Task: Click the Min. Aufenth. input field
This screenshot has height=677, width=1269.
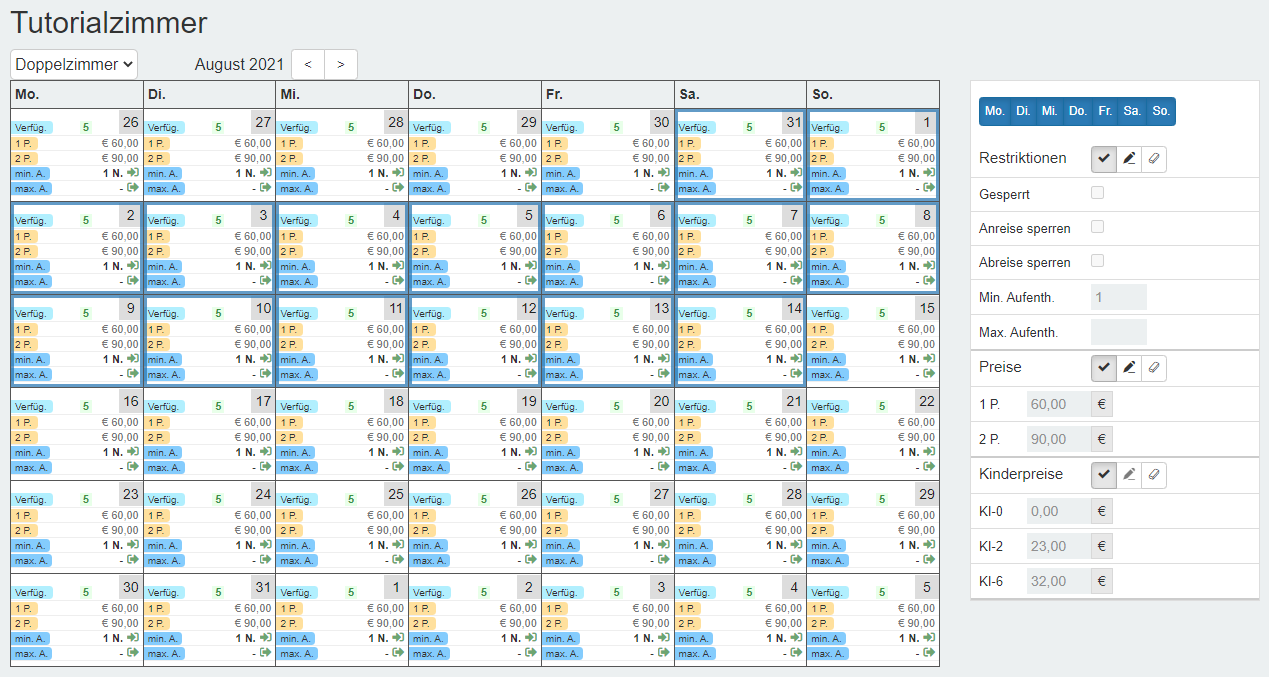Action: click(1118, 297)
